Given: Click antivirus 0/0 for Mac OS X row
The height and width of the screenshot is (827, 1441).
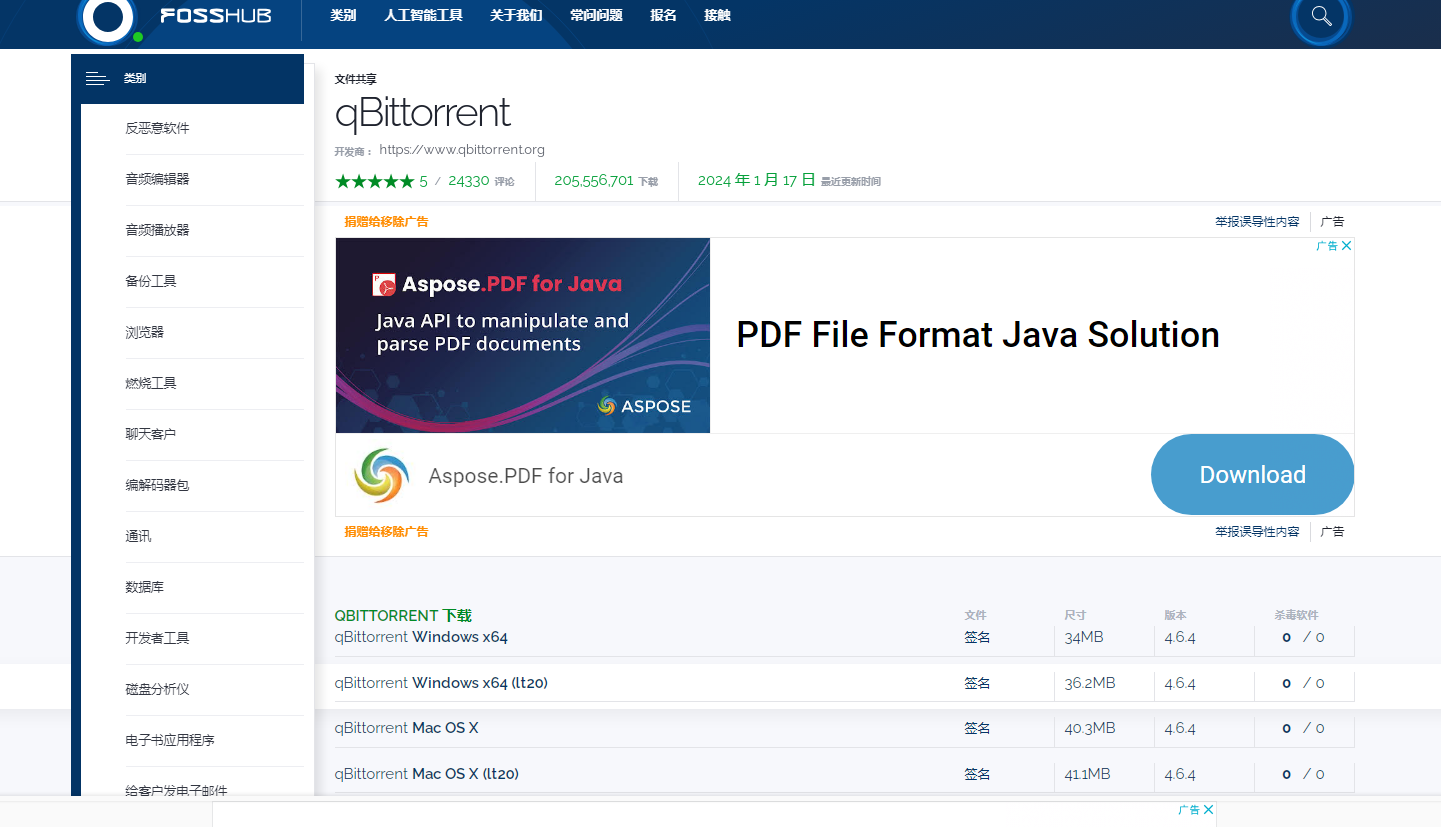Looking at the screenshot, I should tap(1303, 728).
